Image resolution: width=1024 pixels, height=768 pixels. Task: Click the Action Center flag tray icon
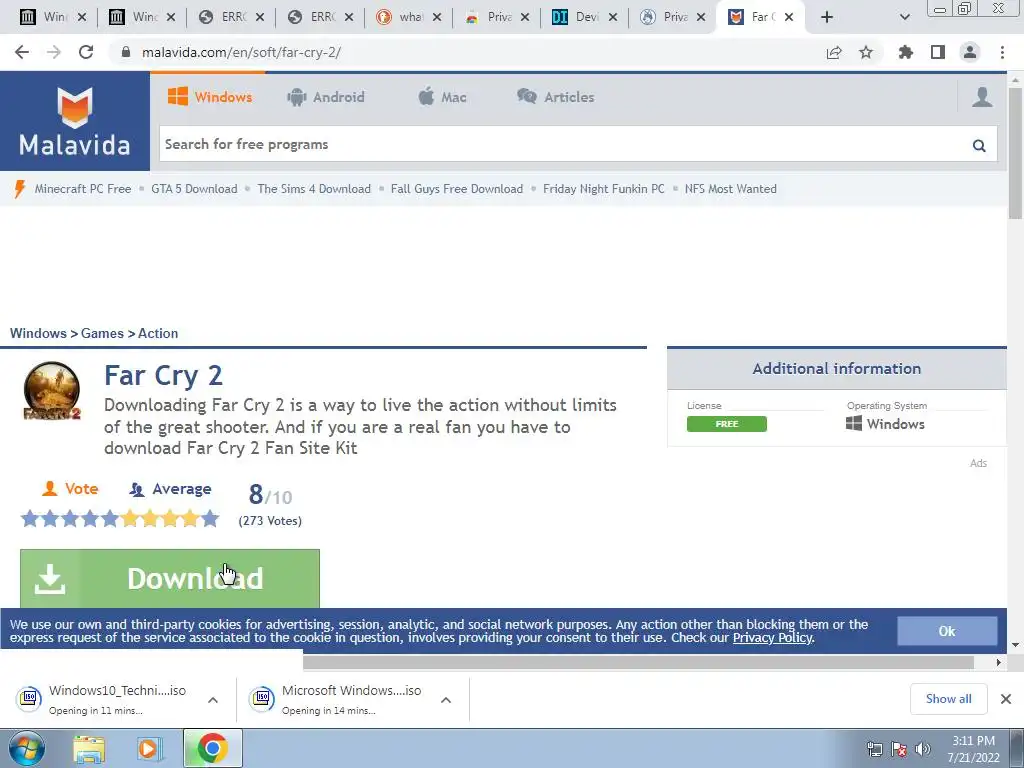899,749
